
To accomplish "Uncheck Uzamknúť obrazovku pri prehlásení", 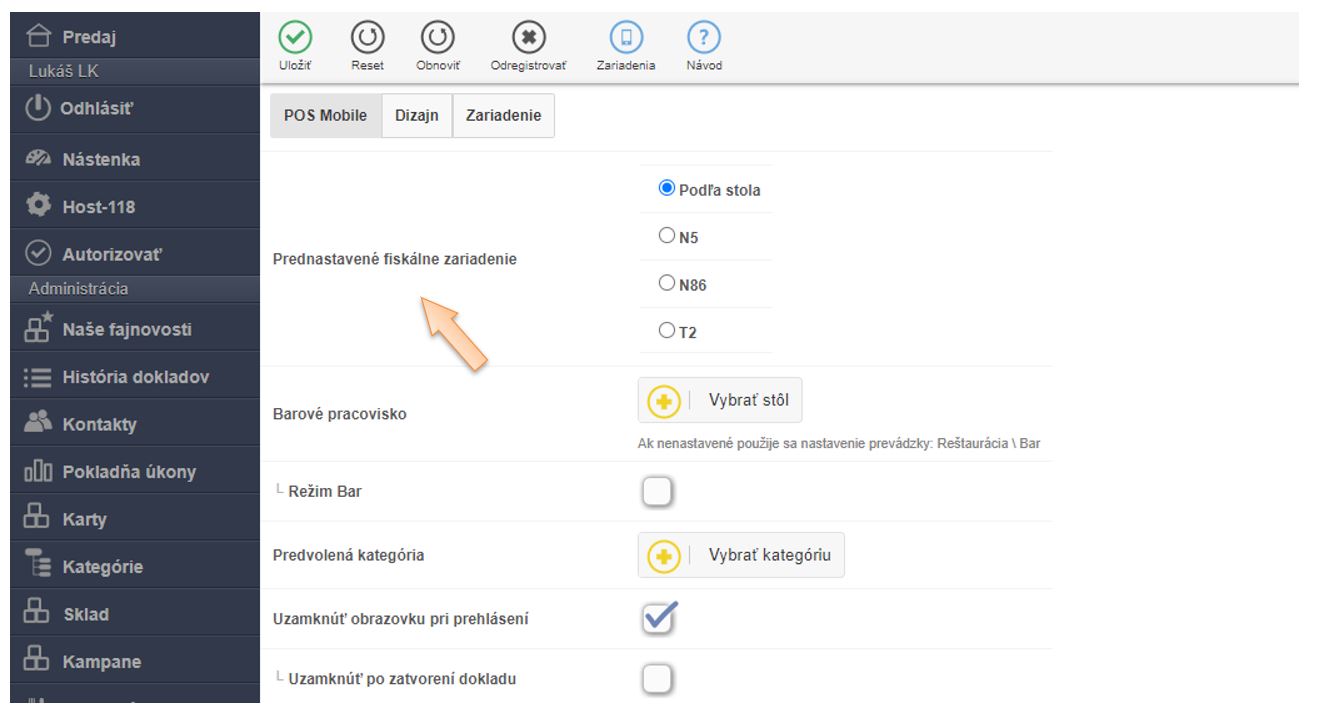I will (x=657, y=619).
